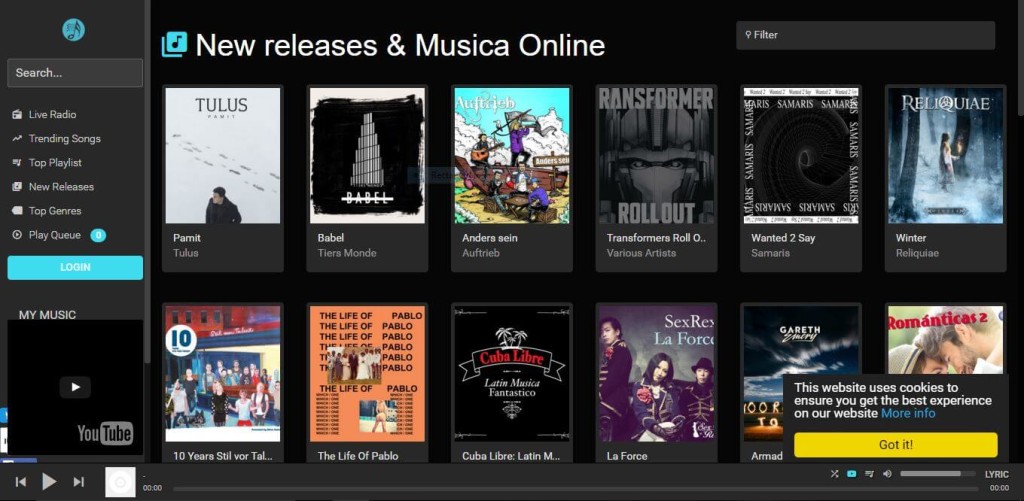Image resolution: width=1024 pixels, height=501 pixels.
Task: Open the queue list icon in player
Action: pyautogui.click(x=869, y=474)
